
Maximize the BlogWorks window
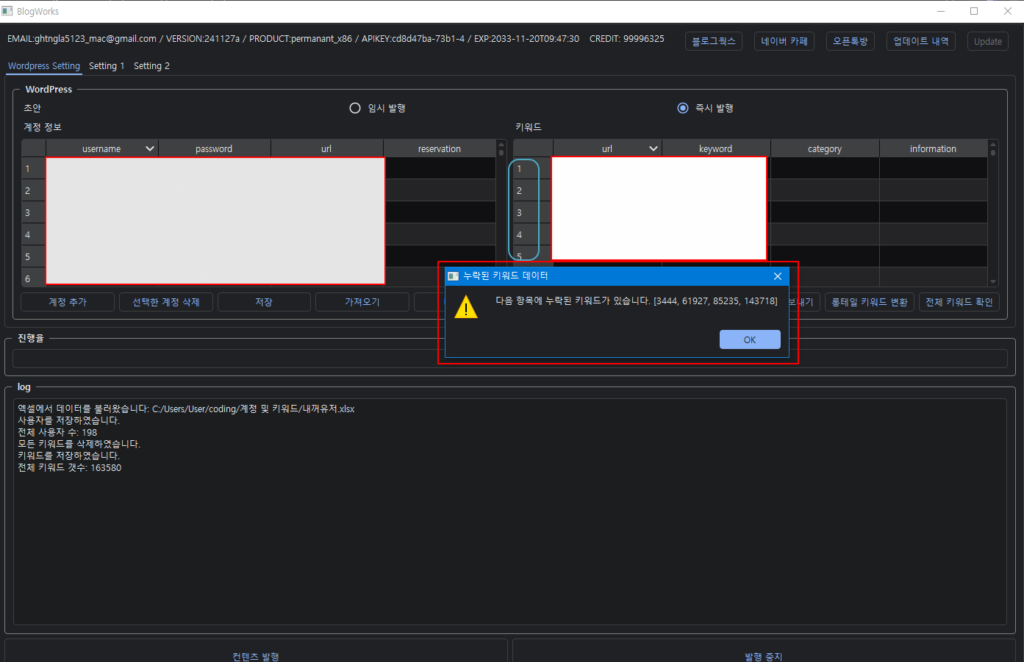pos(973,11)
